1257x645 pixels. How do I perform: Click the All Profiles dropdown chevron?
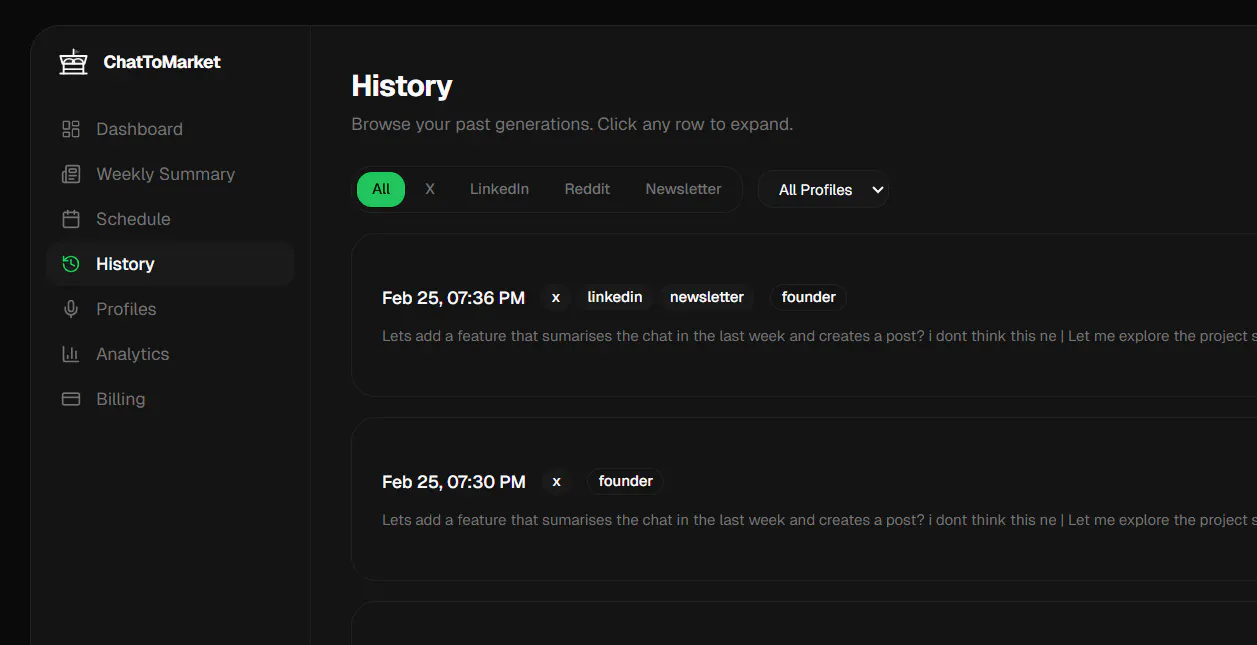click(878, 190)
